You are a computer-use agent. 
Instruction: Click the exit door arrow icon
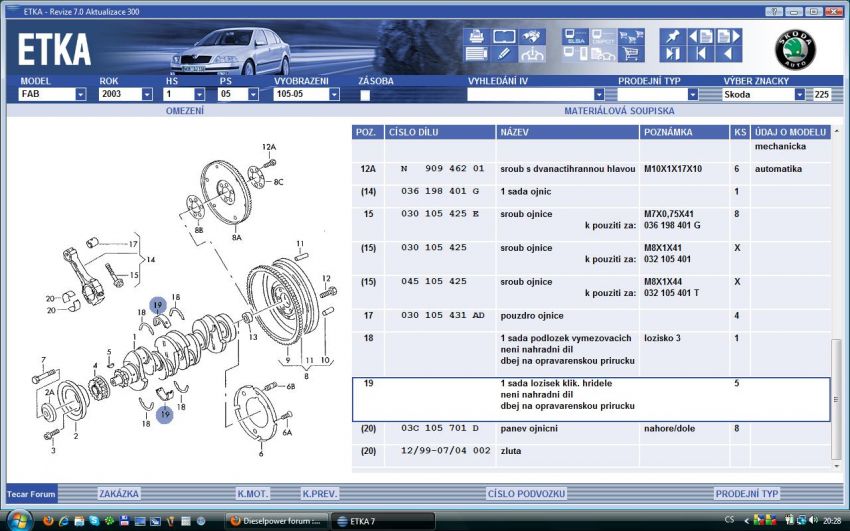coord(673,54)
